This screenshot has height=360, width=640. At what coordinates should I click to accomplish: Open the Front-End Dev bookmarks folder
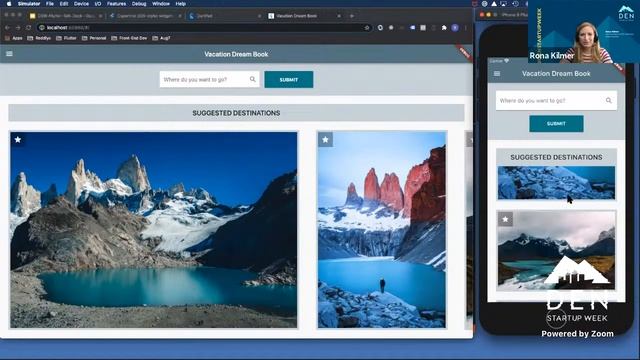point(129,38)
